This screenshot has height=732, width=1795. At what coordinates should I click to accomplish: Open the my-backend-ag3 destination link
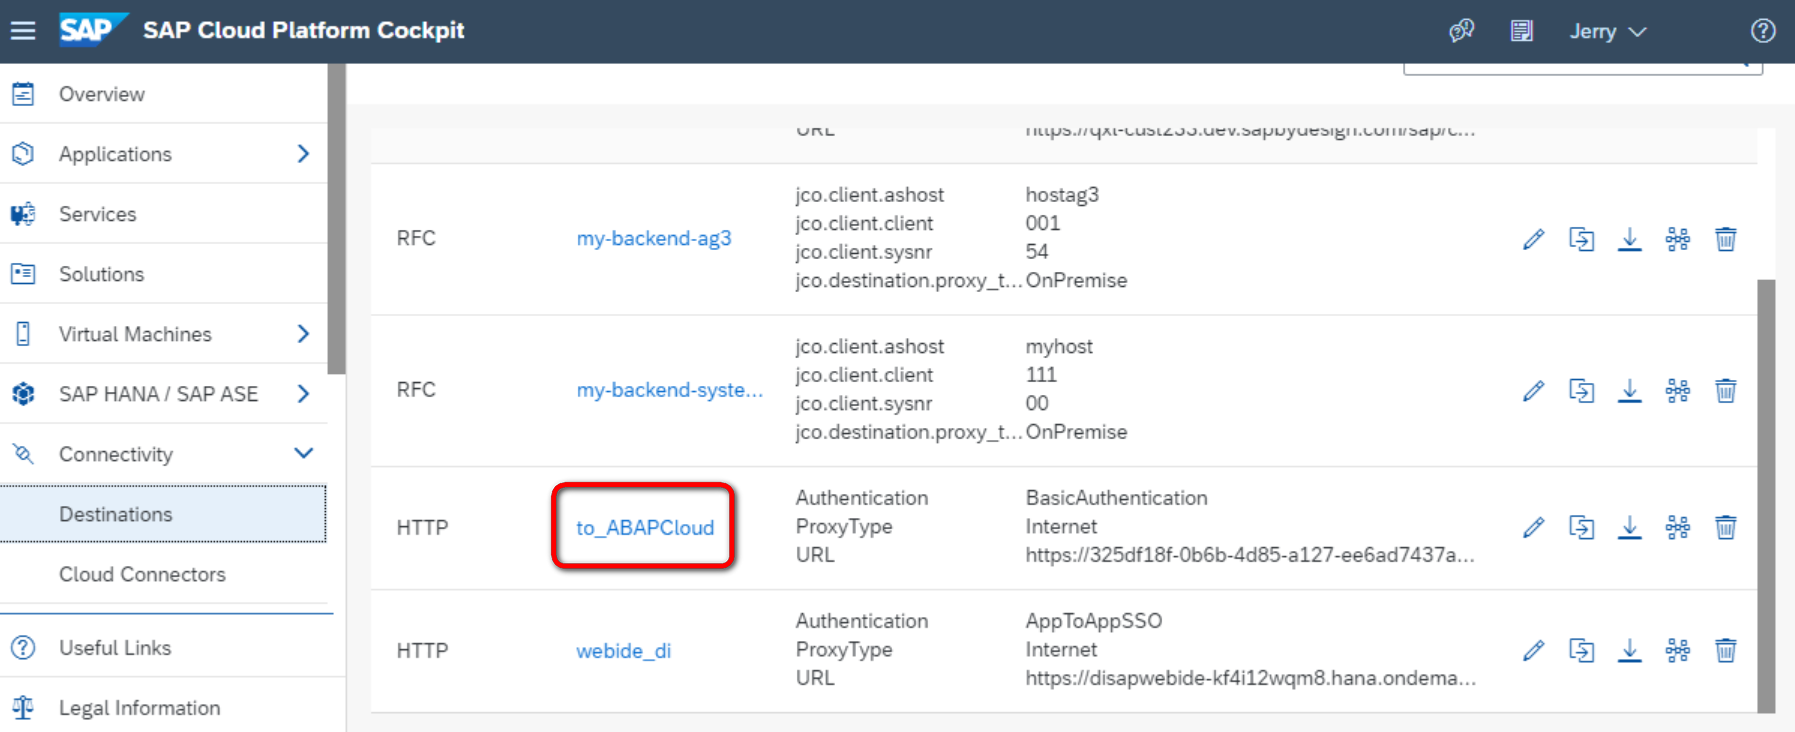[654, 238]
